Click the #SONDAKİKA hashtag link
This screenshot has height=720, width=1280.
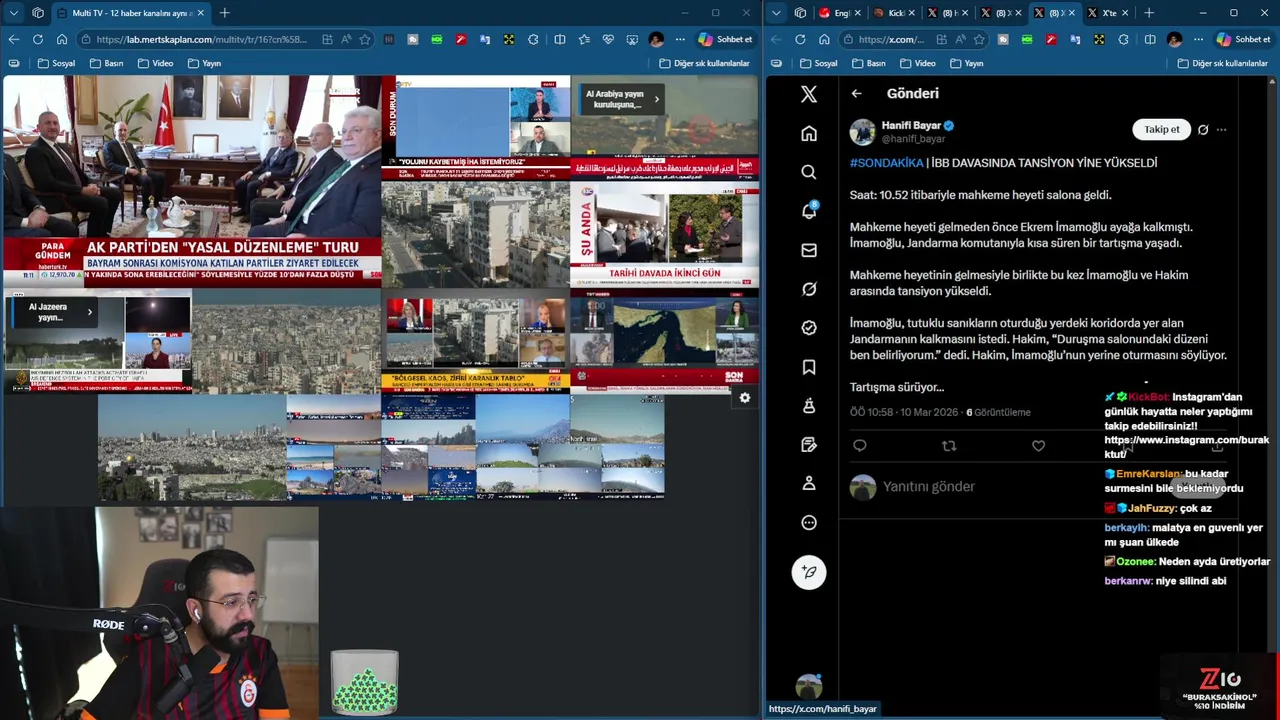coord(886,163)
